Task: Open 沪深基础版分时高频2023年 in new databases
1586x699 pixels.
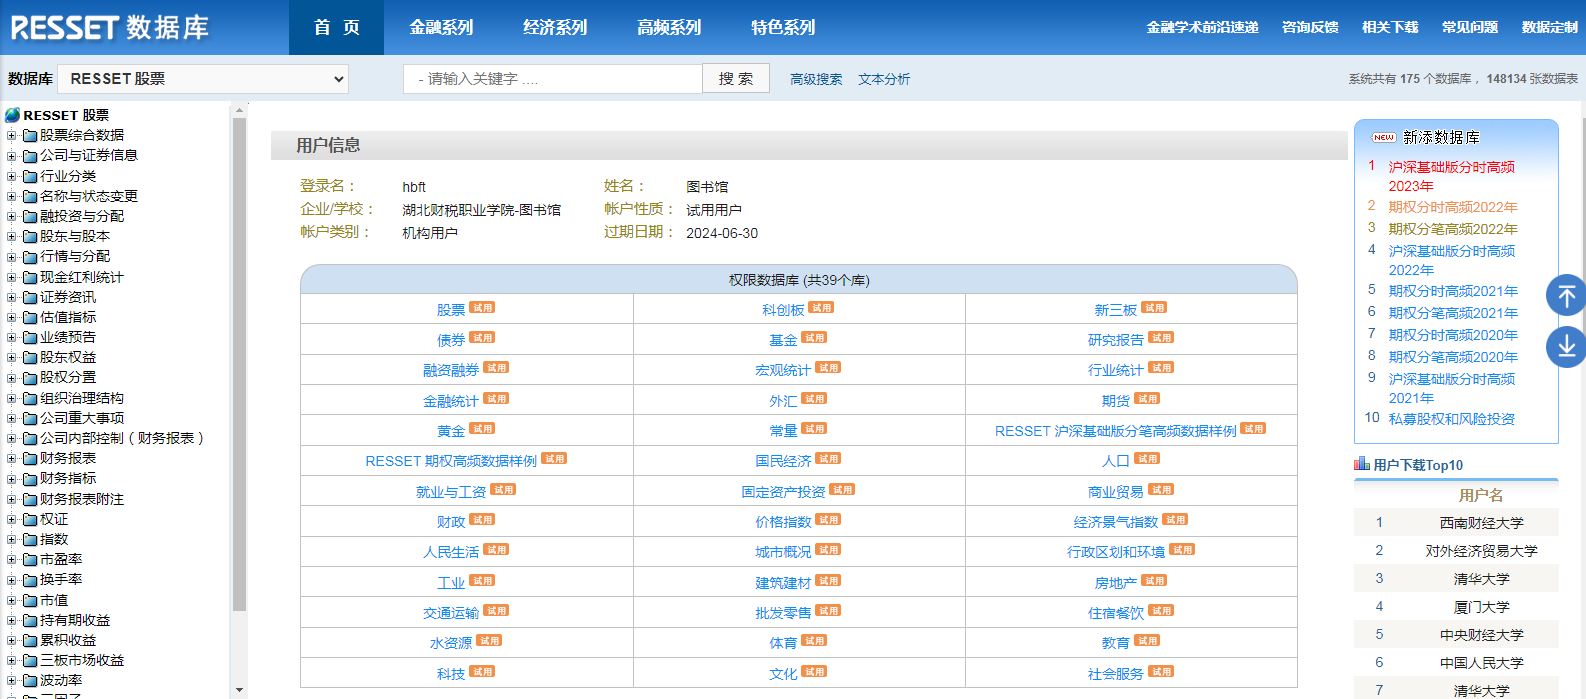Action: click(x=1451, y=176)
